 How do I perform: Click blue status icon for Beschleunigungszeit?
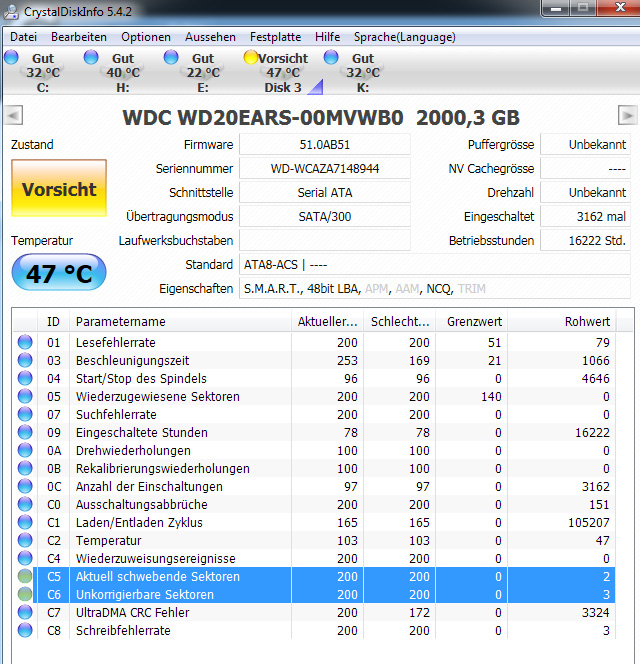point(25,360)
